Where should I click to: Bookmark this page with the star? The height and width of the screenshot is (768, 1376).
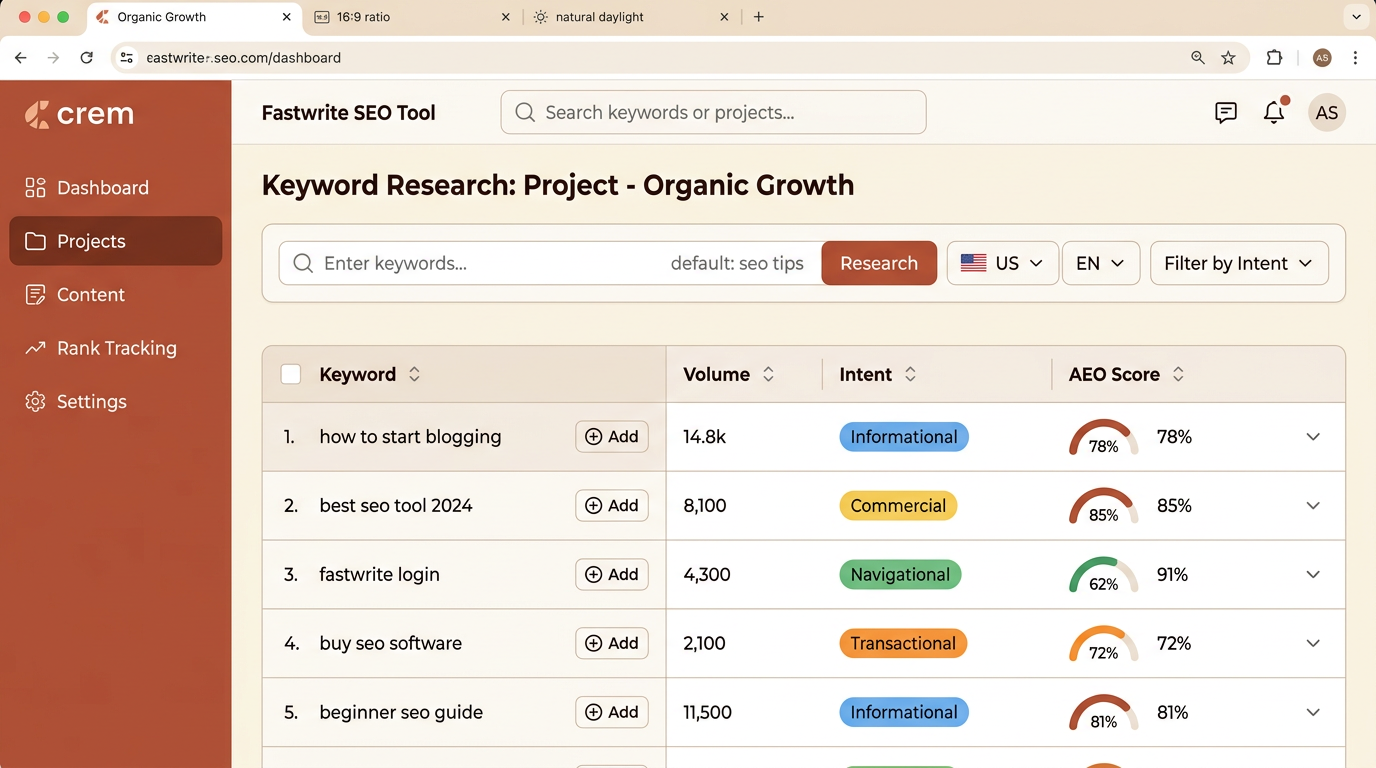[x=1228, y=58]
